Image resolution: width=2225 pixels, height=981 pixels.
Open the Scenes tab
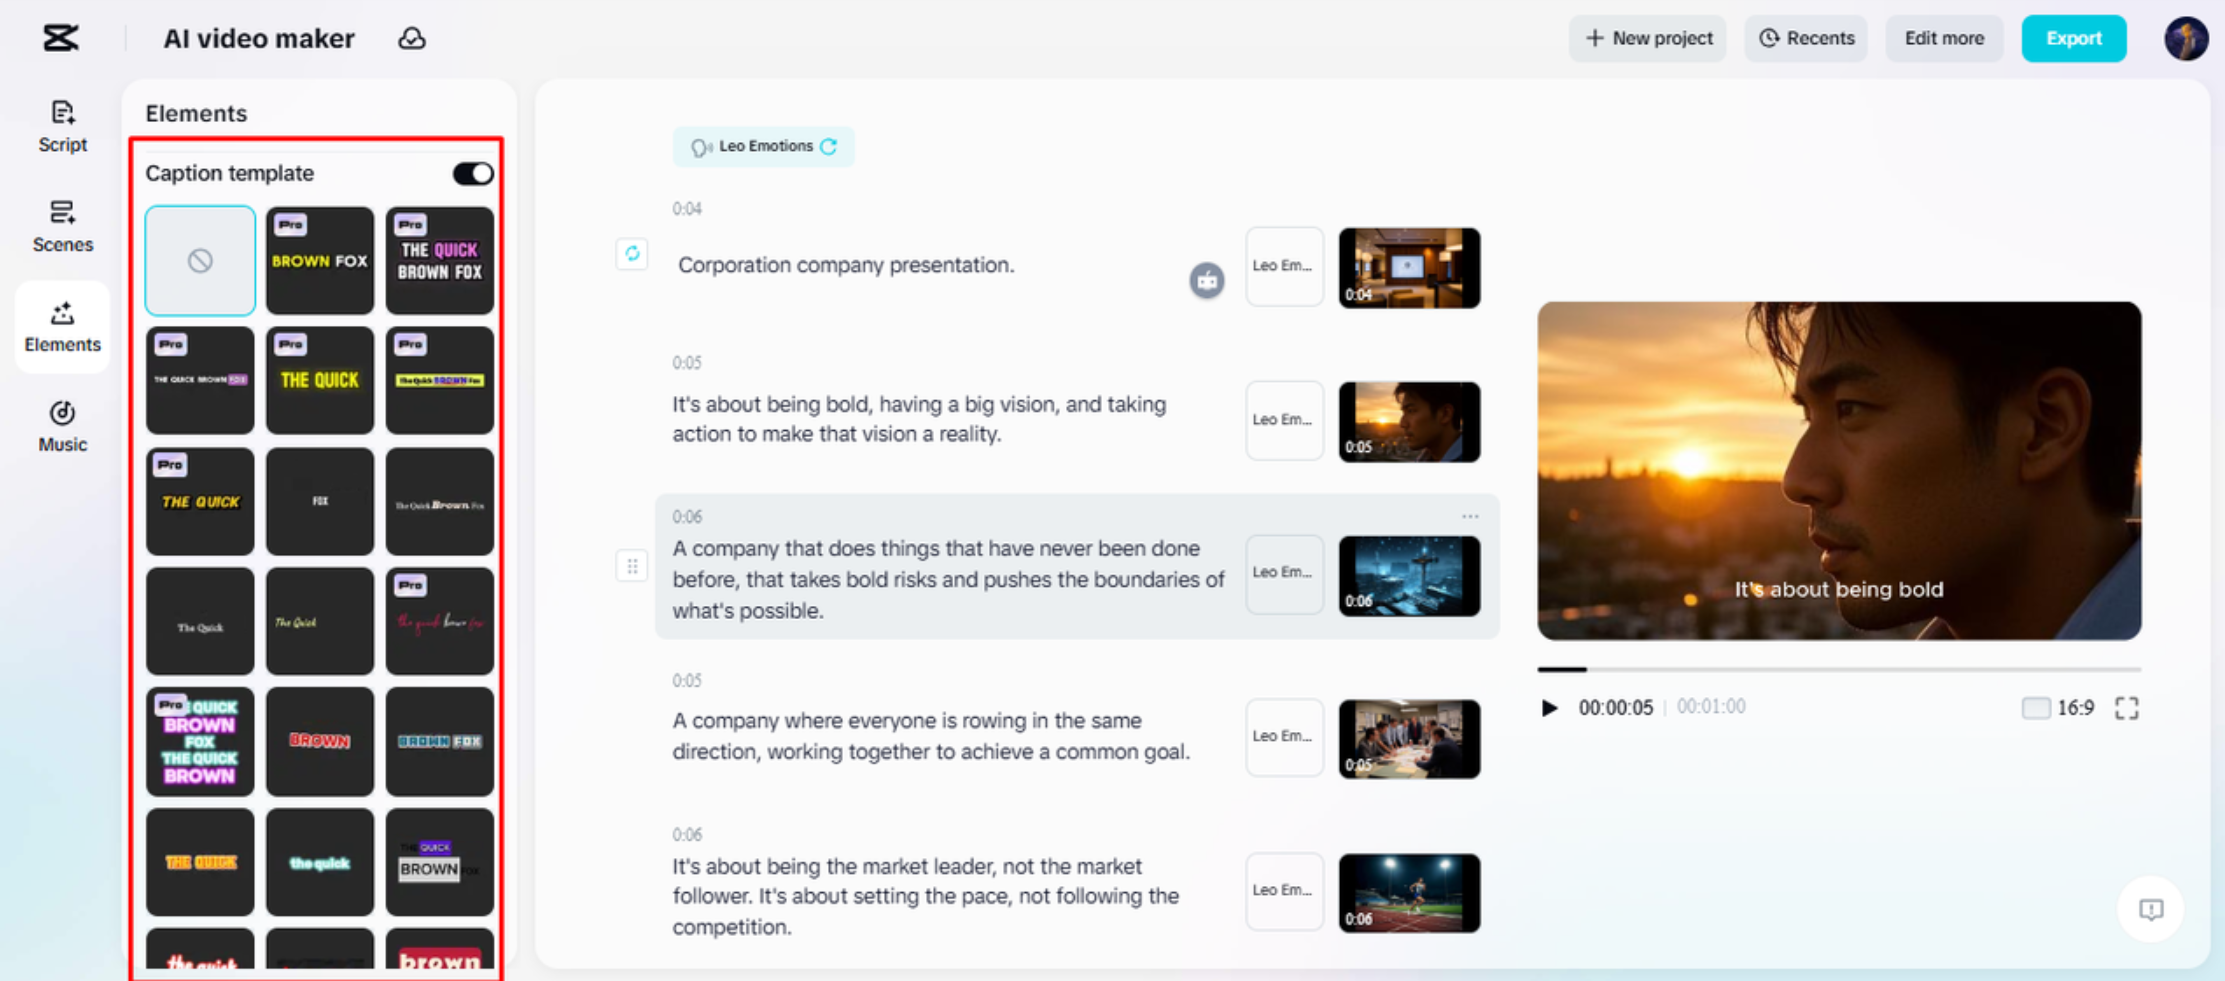(62, 227)
